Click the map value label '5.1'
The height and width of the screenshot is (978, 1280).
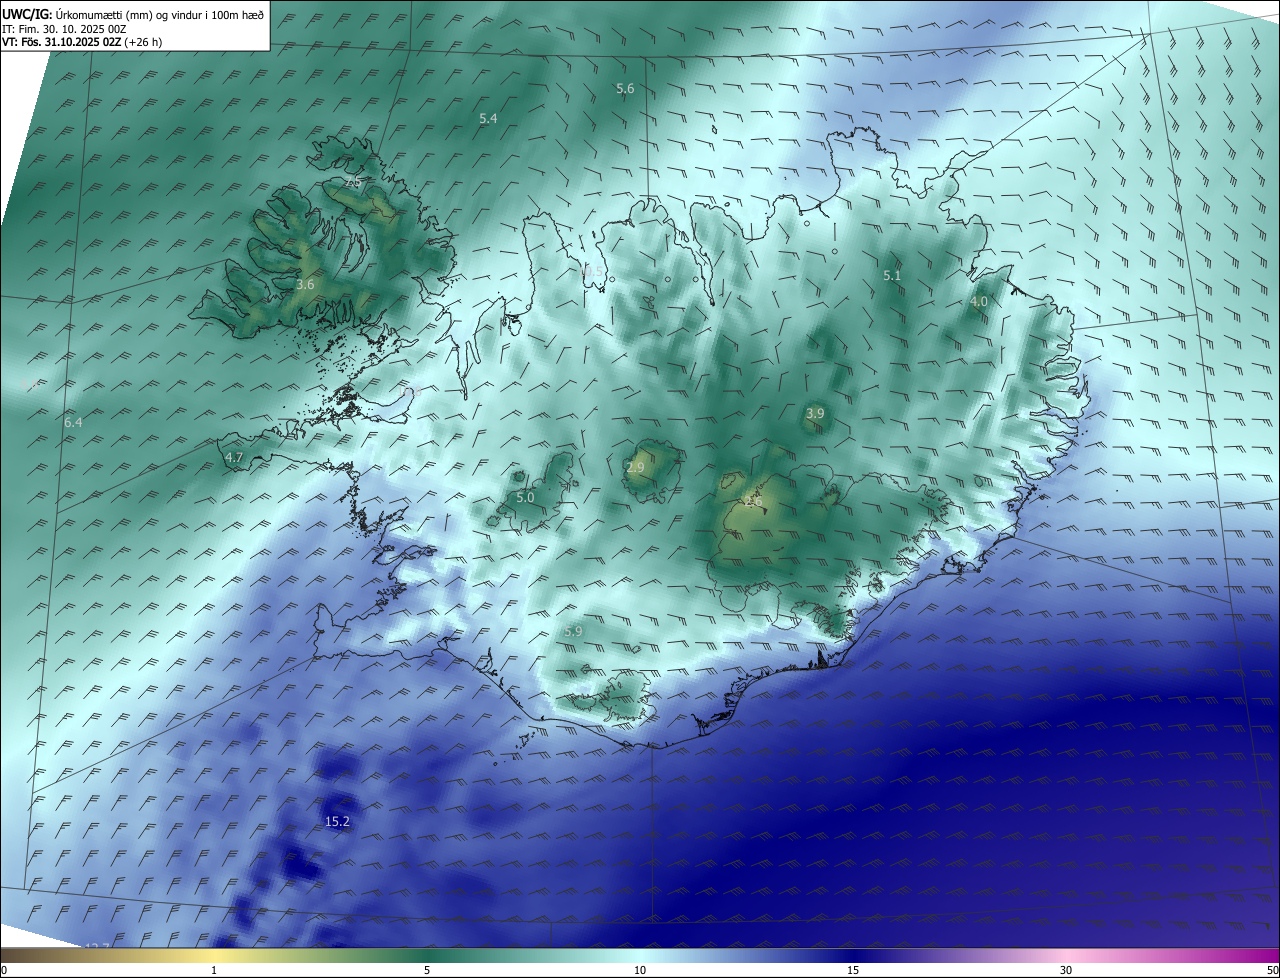tap(892, 276)
